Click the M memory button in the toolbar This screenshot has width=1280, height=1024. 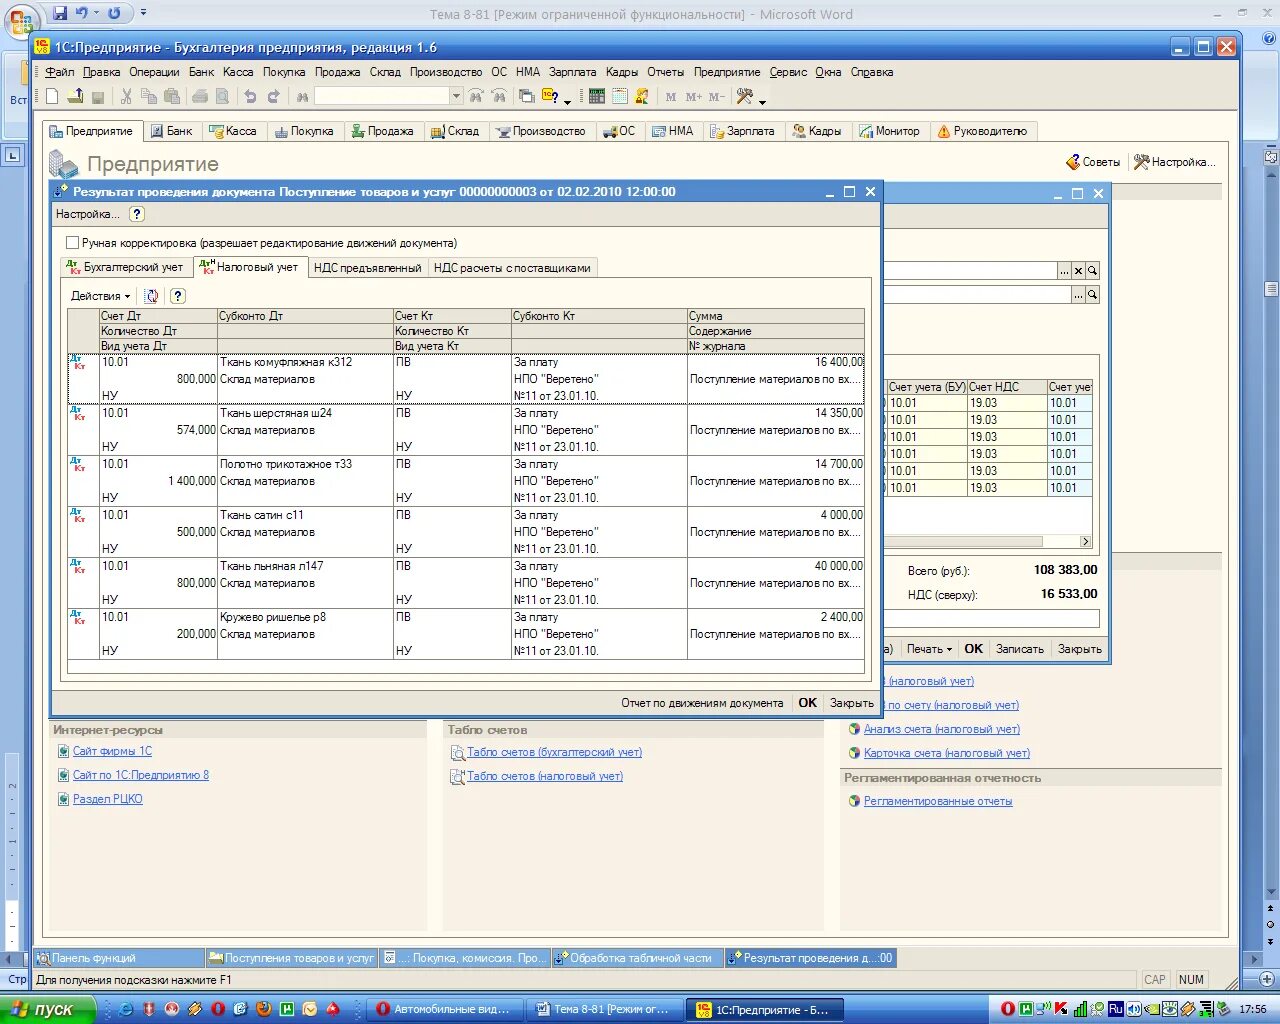tap(671, 97)
